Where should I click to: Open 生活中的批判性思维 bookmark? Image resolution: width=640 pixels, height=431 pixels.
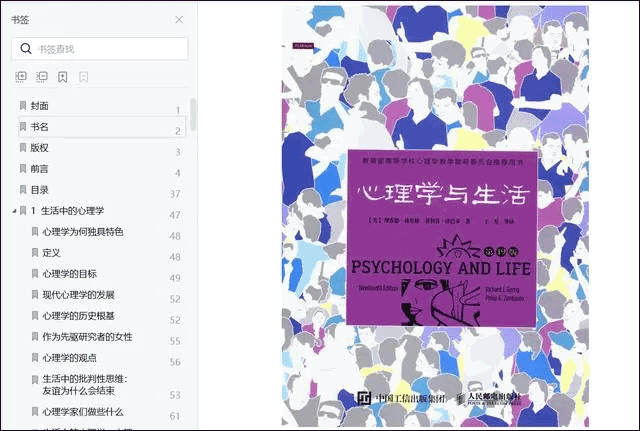[x=85, y=385]
